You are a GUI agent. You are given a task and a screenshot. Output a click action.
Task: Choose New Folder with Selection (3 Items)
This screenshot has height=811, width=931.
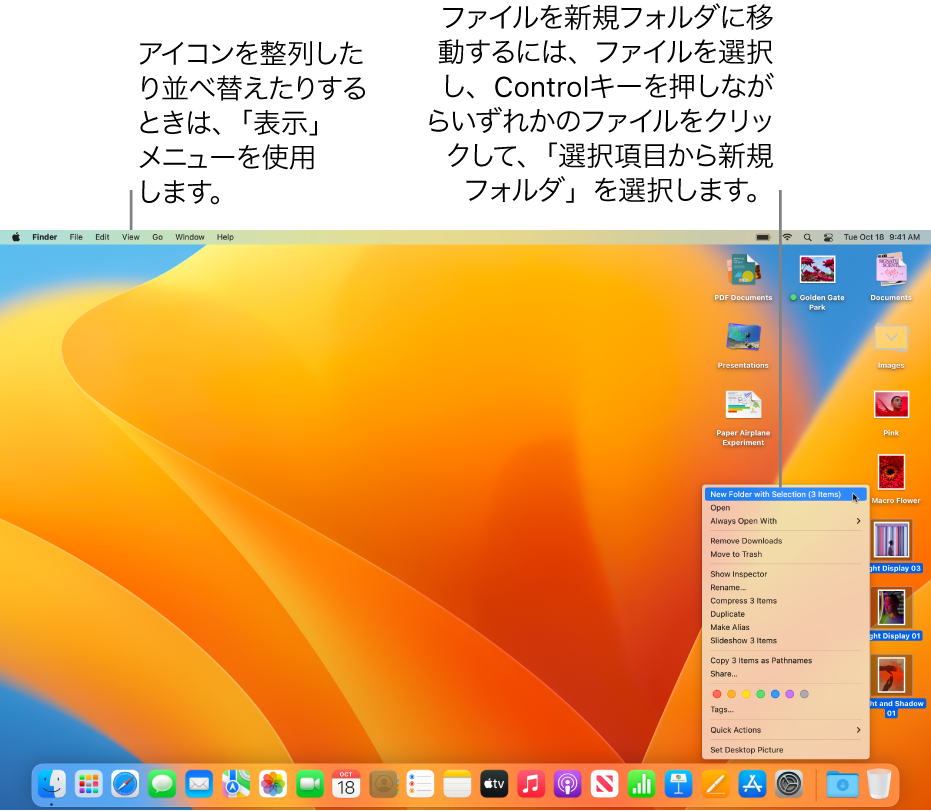775,494
